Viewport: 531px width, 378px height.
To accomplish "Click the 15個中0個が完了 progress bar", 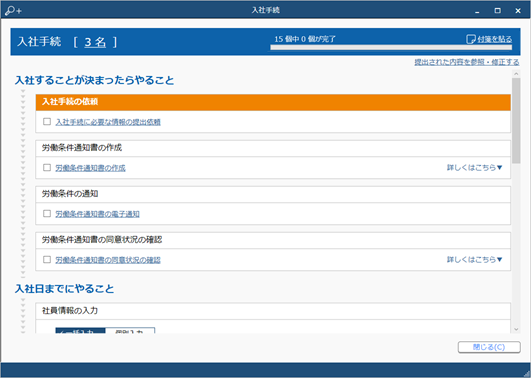I will (391, 47).
